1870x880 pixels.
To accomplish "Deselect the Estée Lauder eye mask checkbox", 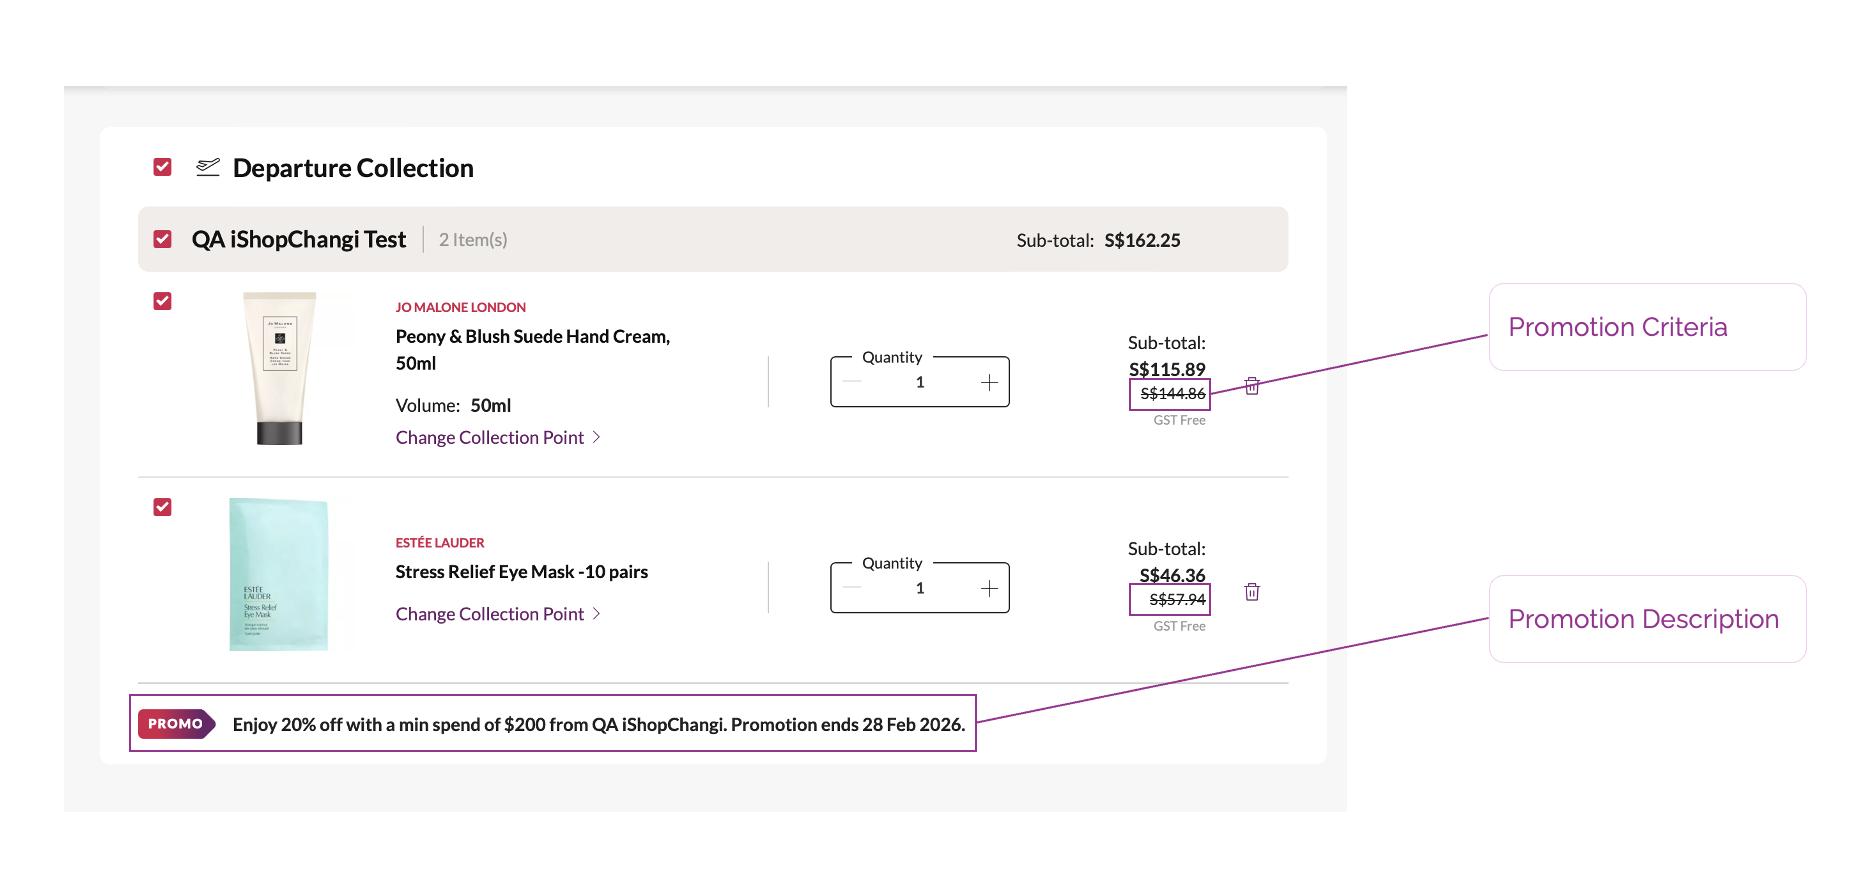I will [162, 507].
